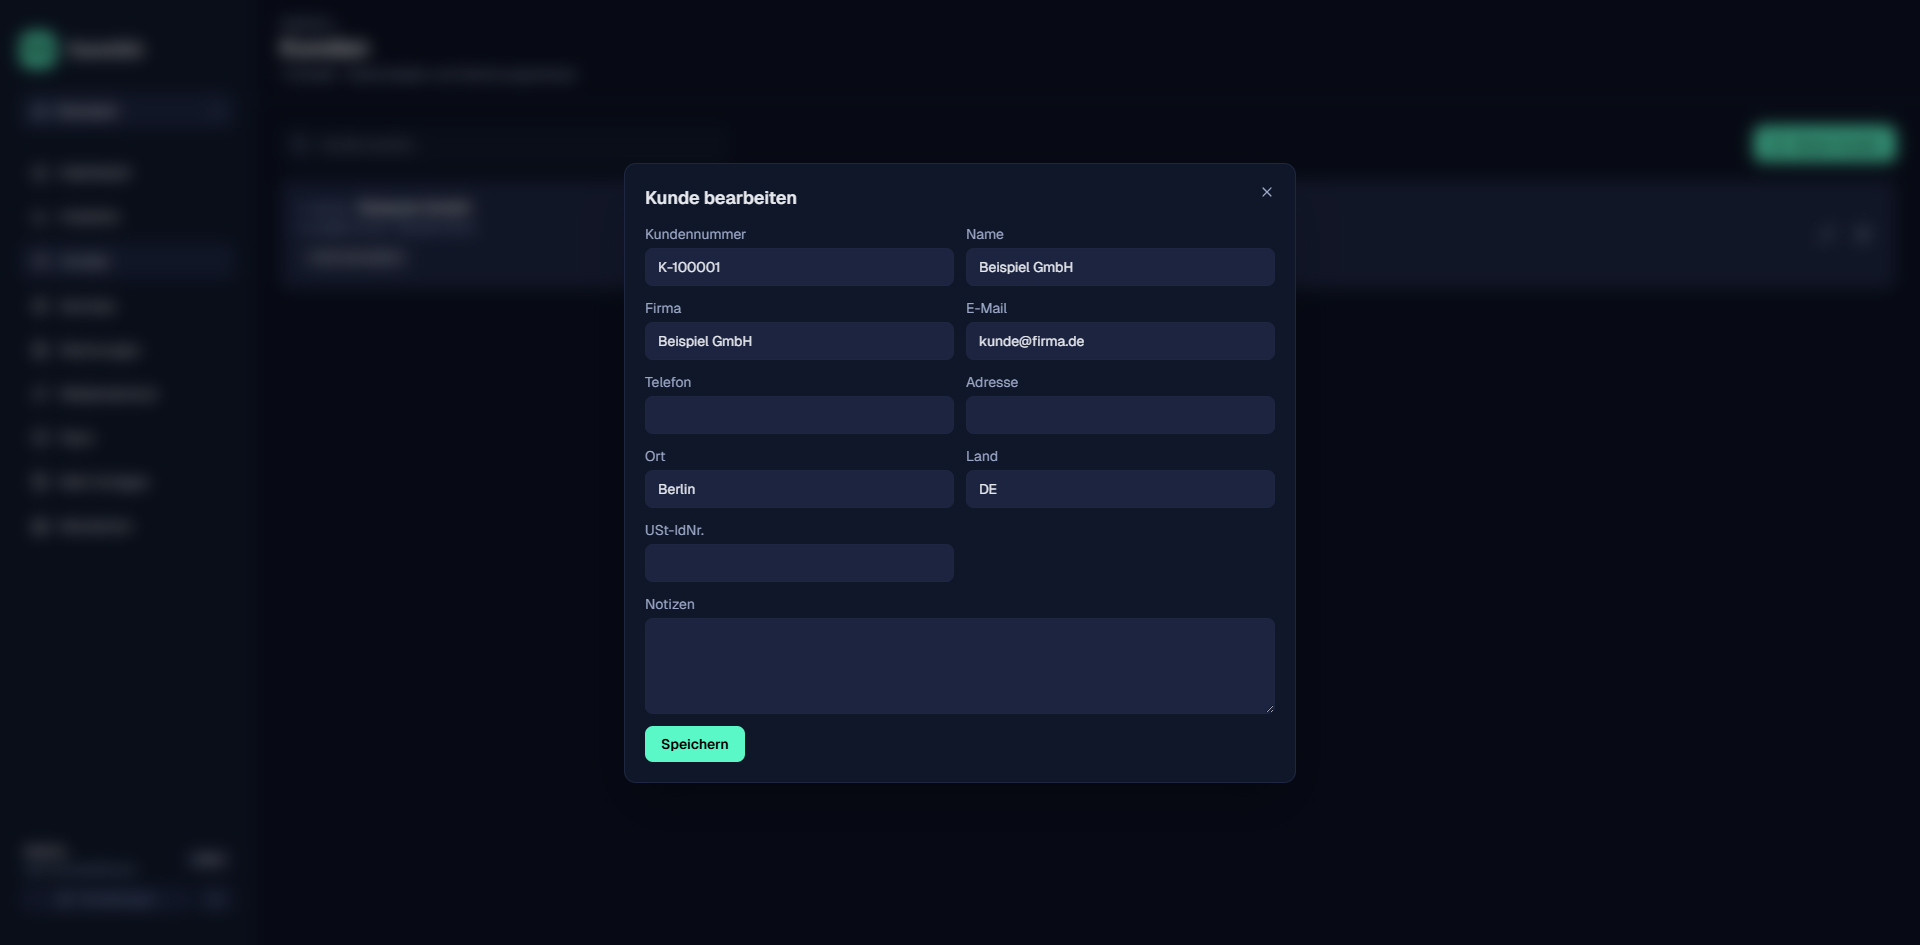Click into the E-Mail field
The height and width of the screenshot is (945, 1920).
coord(1119,341)
